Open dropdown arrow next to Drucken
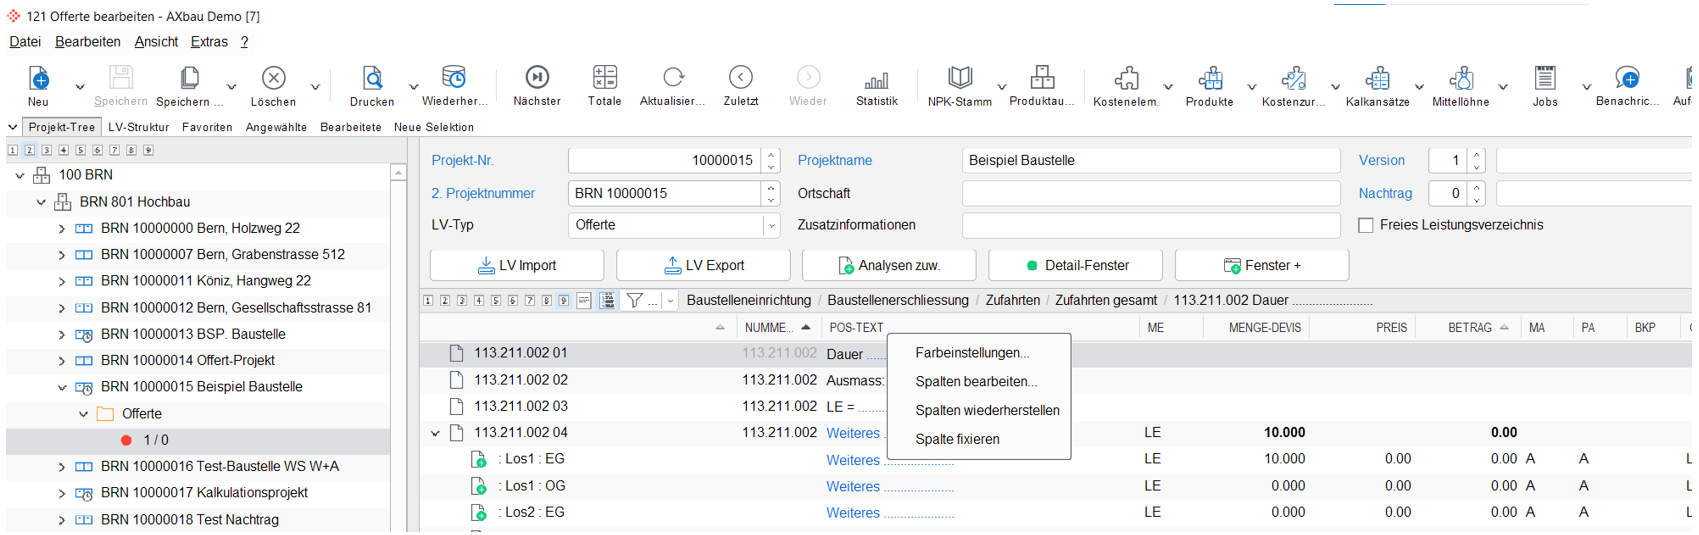The width and height of the screenshot is (1699, 535). [x=413, y=87]
